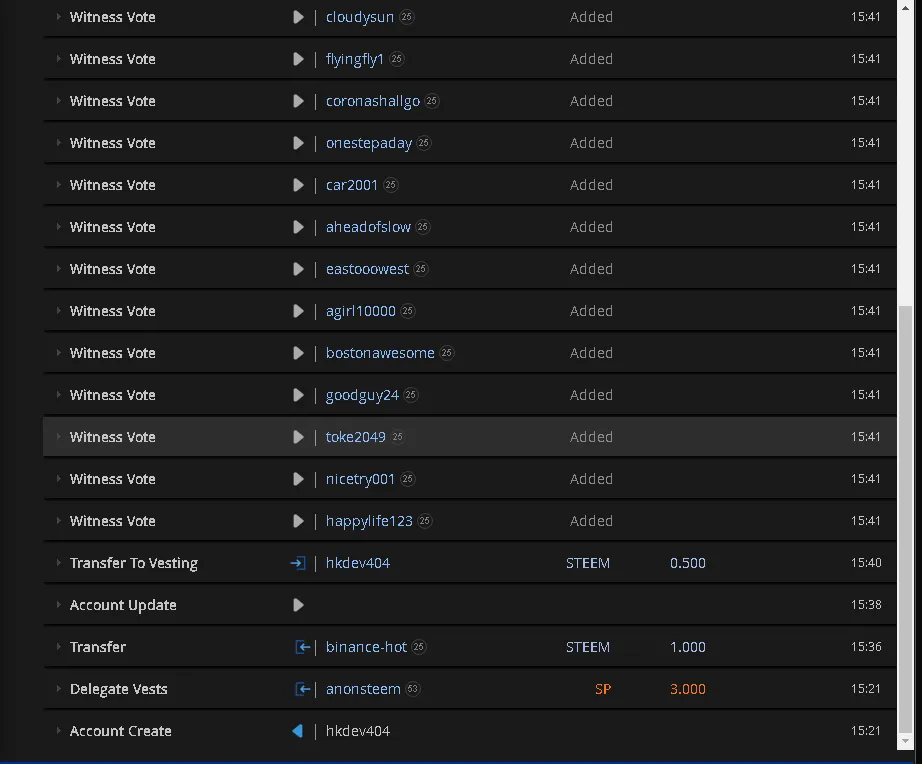Click the play icon in the aheadofslow row
Image resolution: width=922 pixels, height=764 pixels.
click(298, 227)
